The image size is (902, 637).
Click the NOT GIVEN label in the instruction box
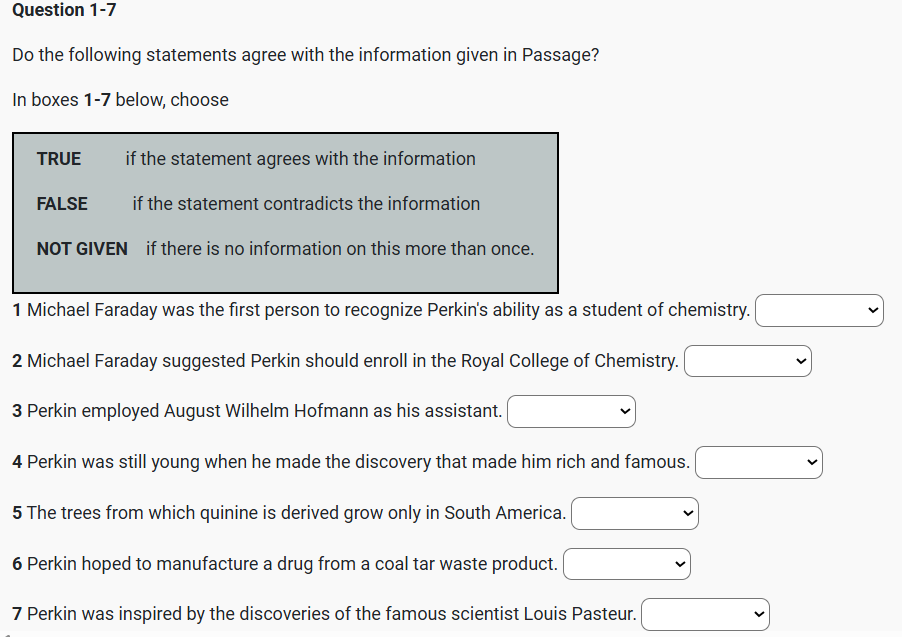82,249
